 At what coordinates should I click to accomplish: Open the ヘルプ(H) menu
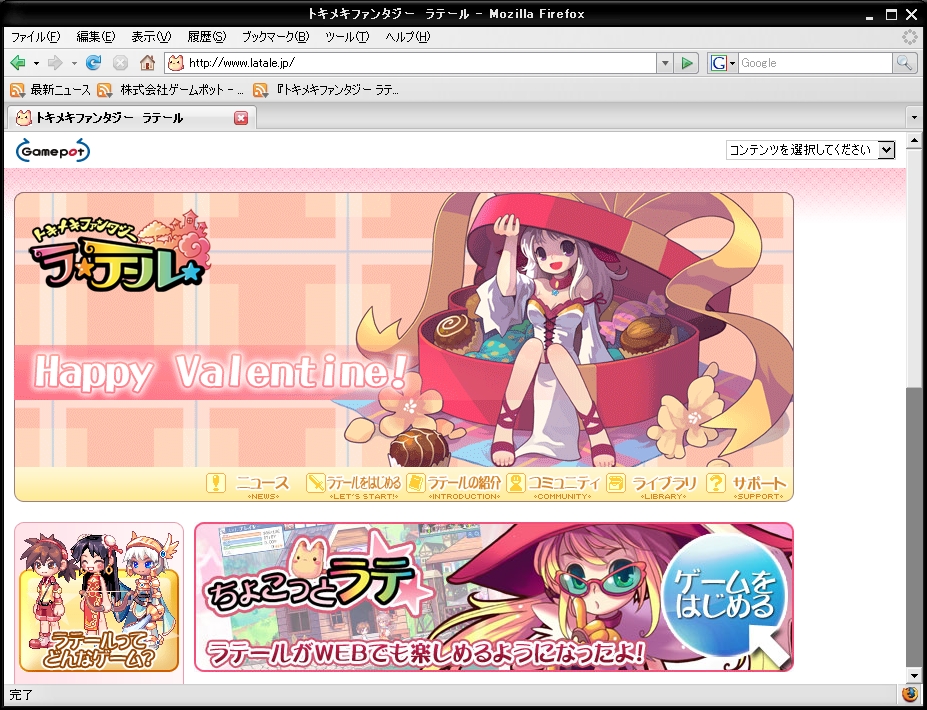click(x=408, y=37)
